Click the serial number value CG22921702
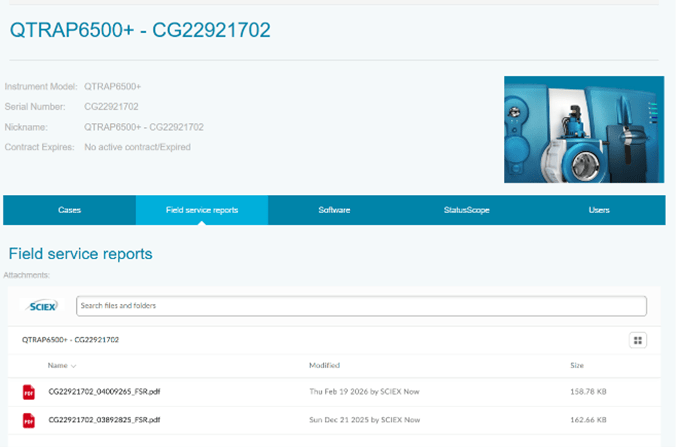676x447 pixels. 111,106
